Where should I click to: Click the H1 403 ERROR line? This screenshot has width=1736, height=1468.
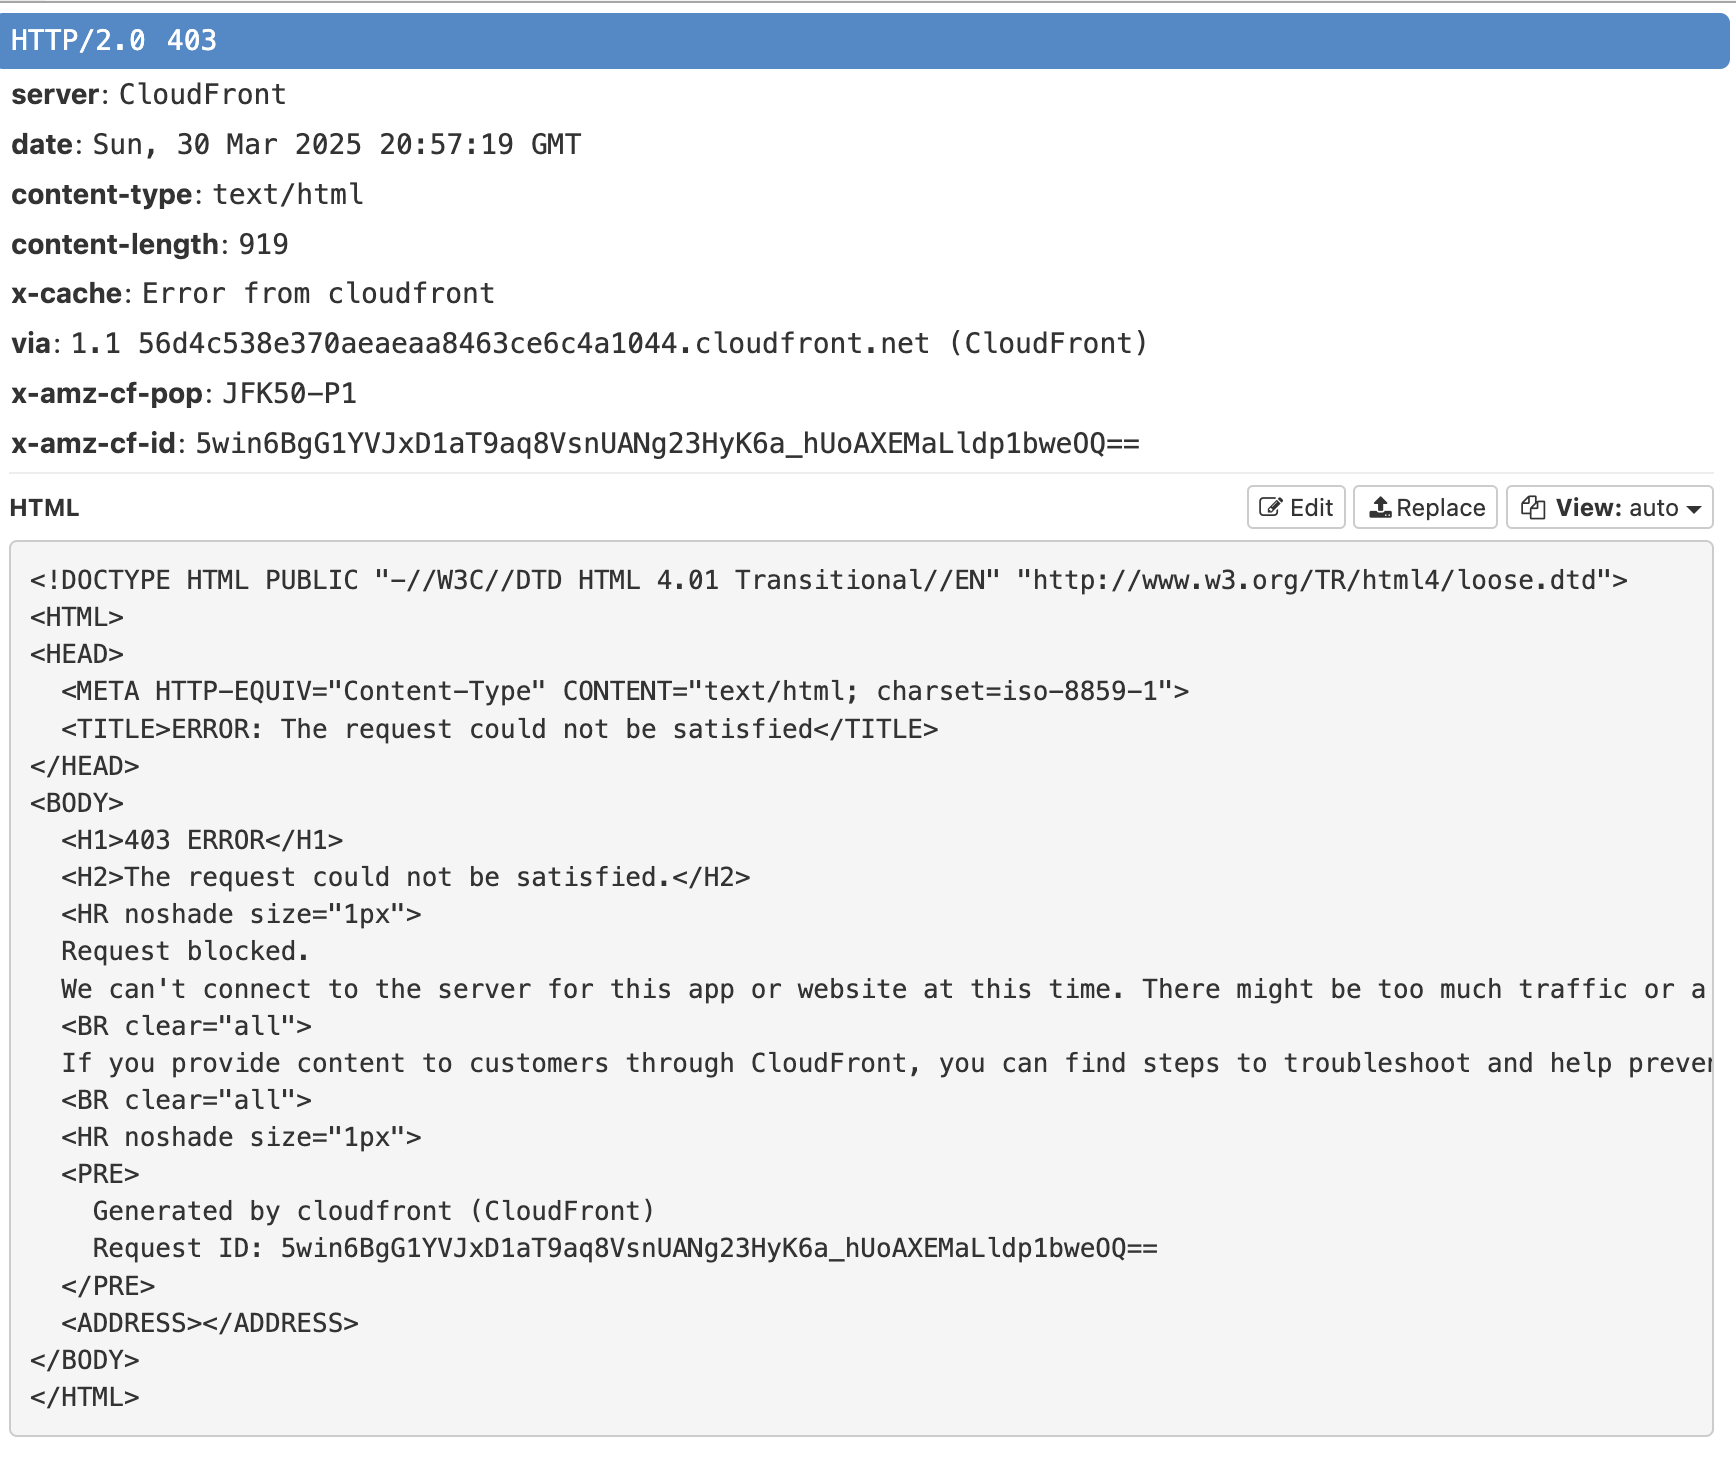[202, 840]
